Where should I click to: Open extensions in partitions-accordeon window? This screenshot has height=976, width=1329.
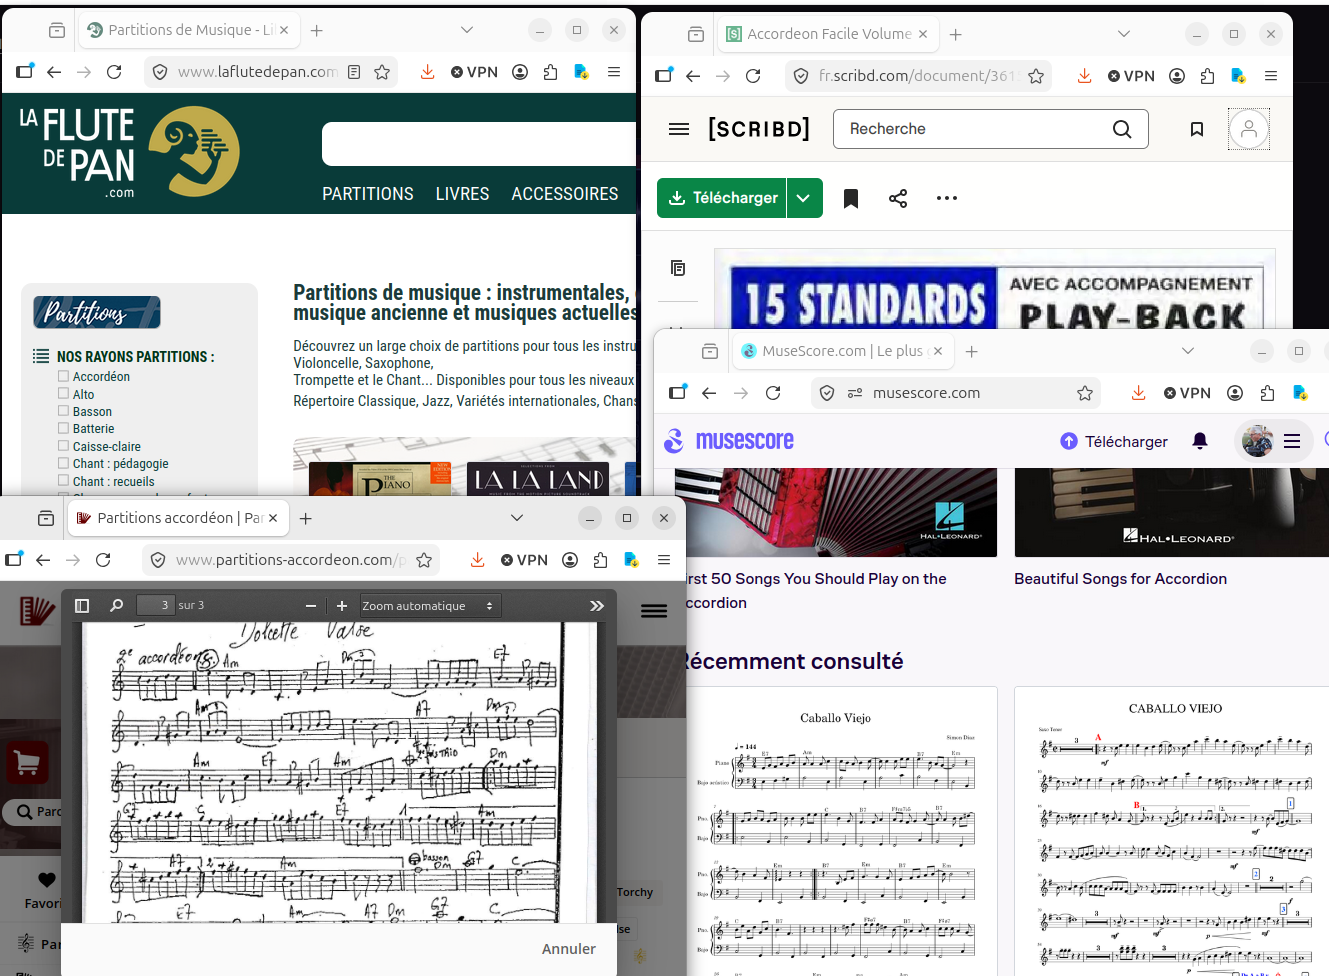[600, 560]
